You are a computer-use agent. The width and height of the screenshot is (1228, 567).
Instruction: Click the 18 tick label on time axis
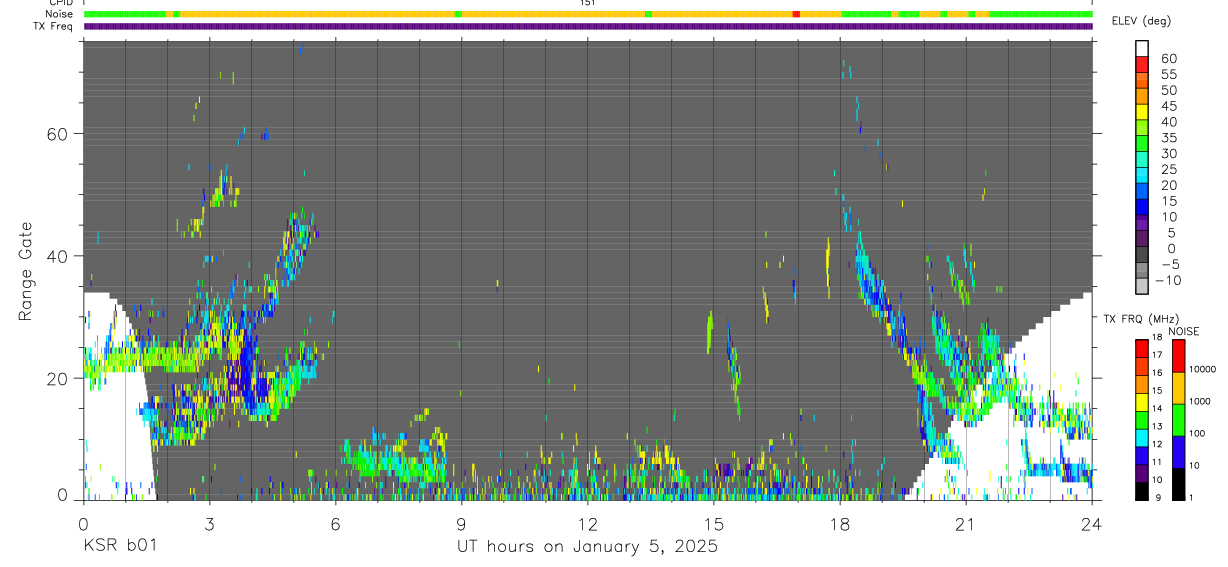pos(839,524)
